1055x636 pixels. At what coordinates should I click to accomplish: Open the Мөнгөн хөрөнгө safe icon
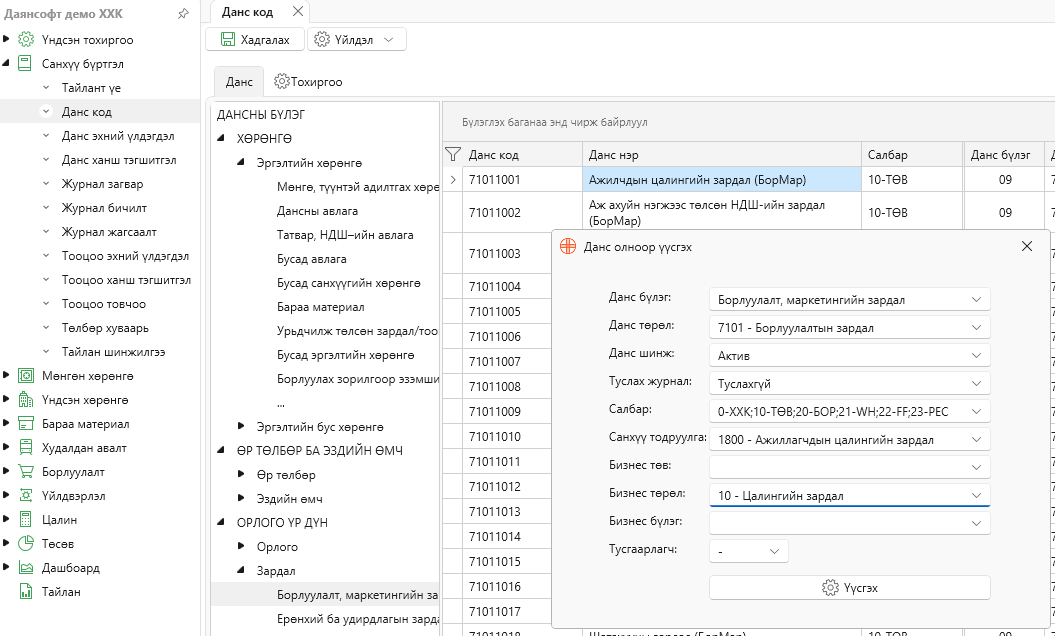[26, 376]
